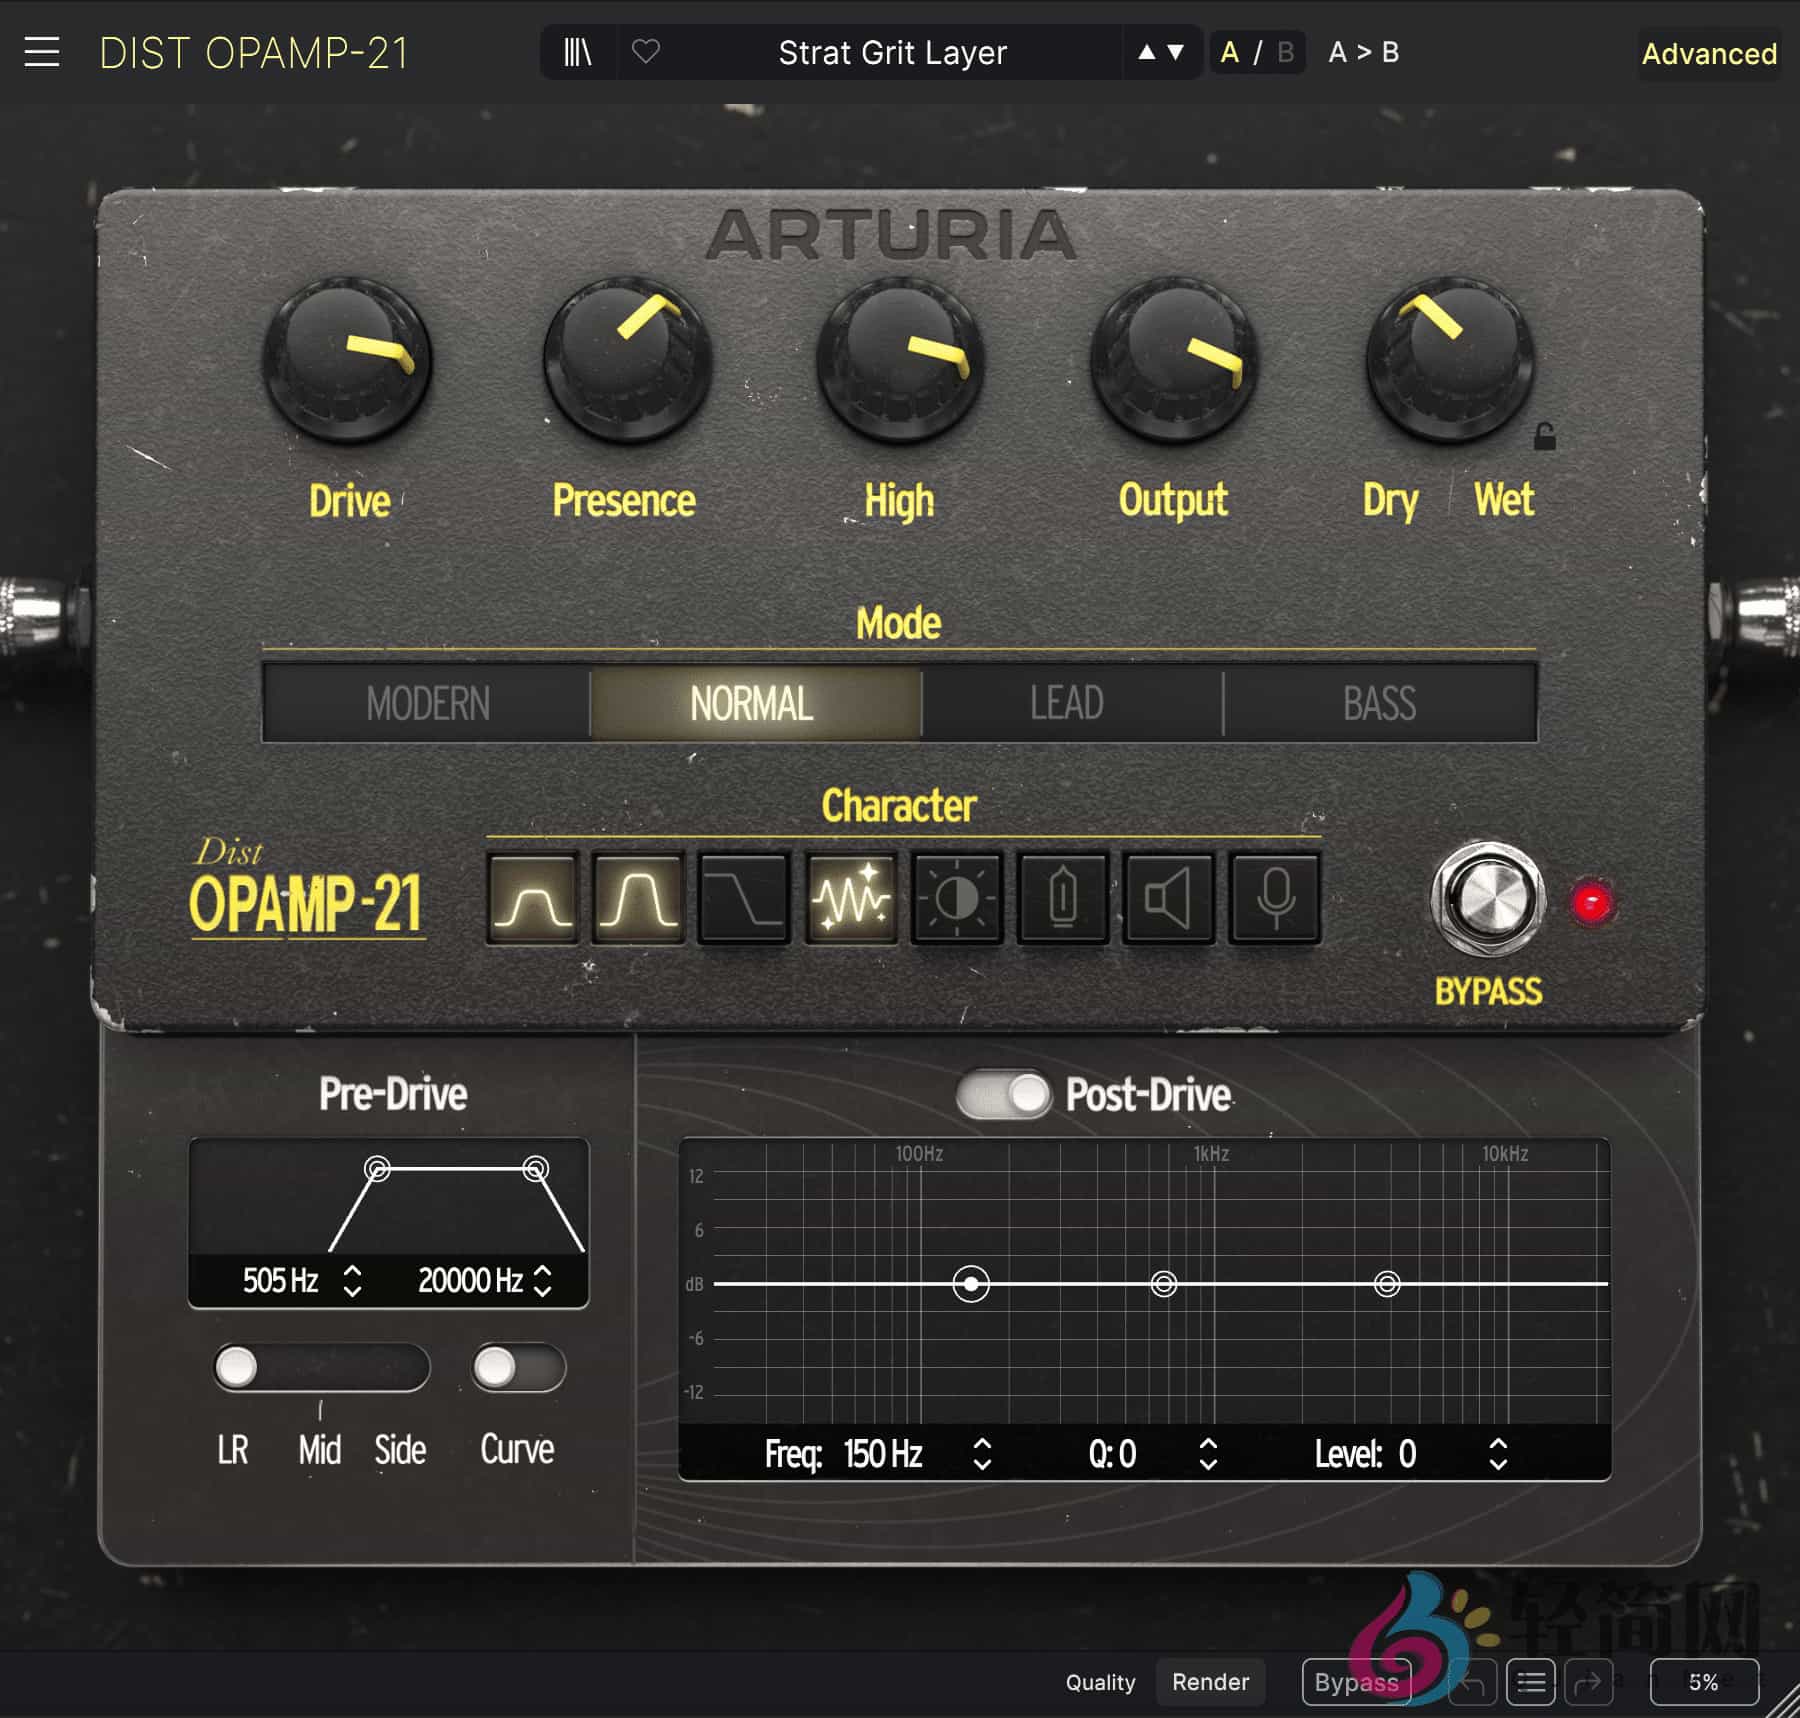This screenshot has width=1800, height=1718.
Task: Select the low-pass filter Character icon
Action: click(x=744, y=898)
